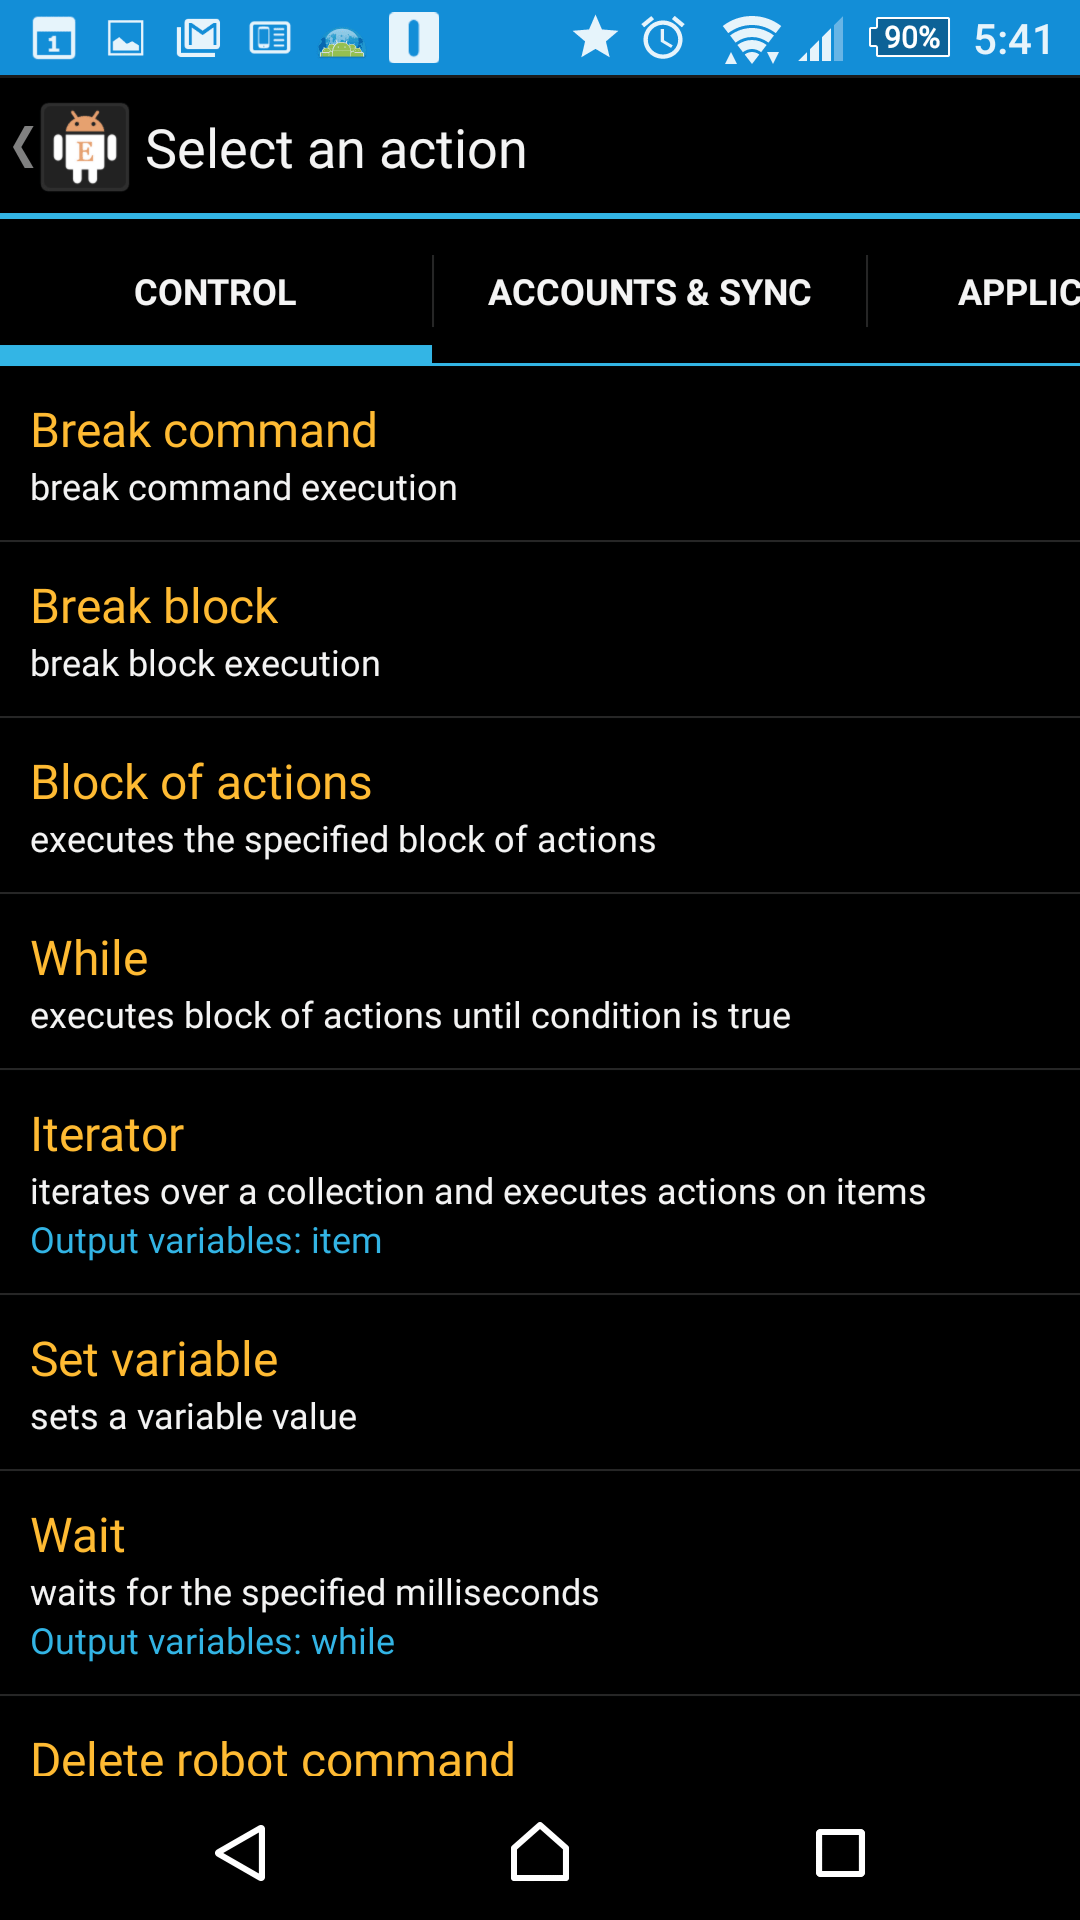
Task: Choose the Break command action
Action: coord(540,455)
